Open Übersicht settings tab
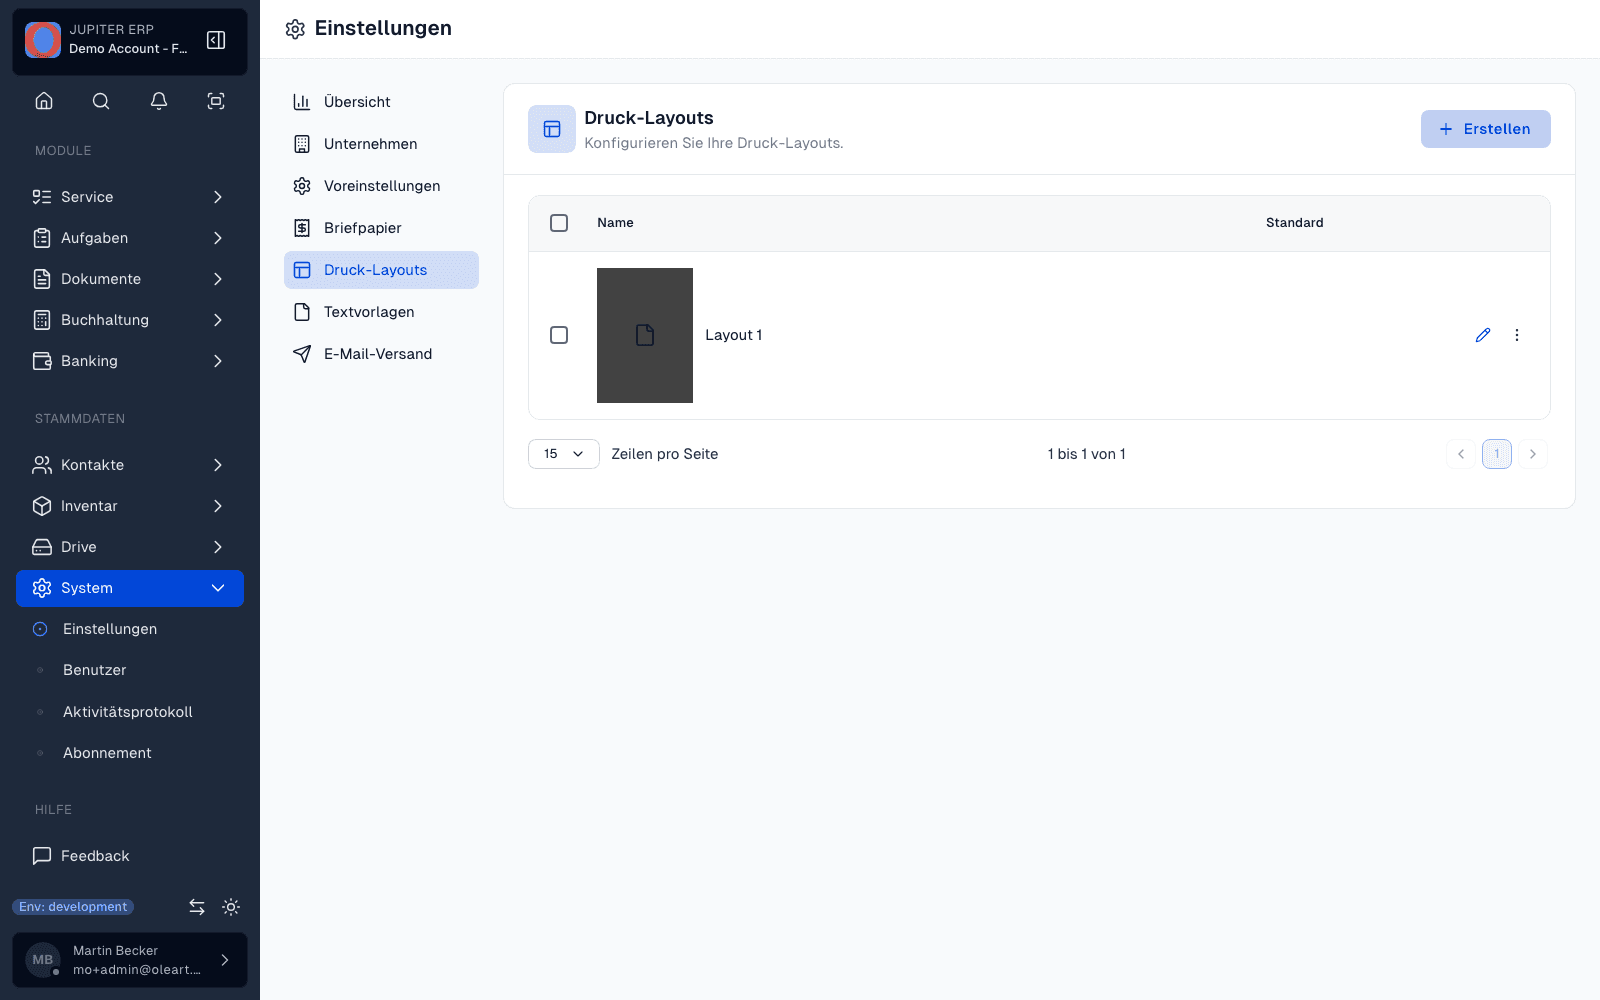Image resolution: width=1600 pixels, height=1000 pixels. tap(381, 102)
